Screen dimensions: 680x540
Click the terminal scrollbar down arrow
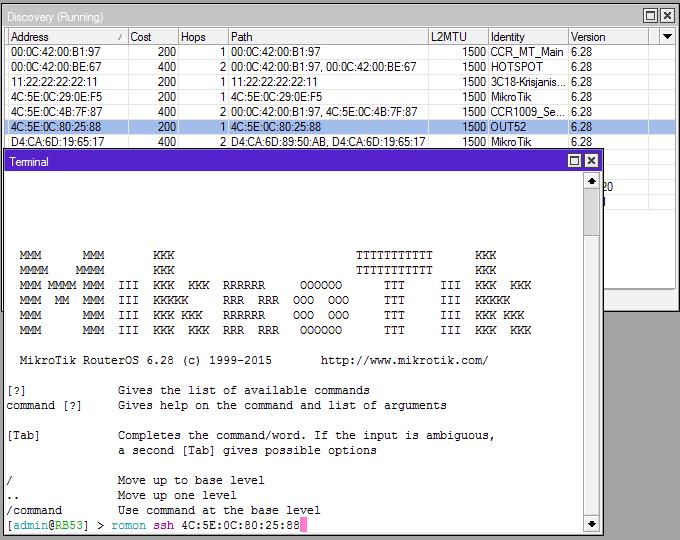[592, 524]
